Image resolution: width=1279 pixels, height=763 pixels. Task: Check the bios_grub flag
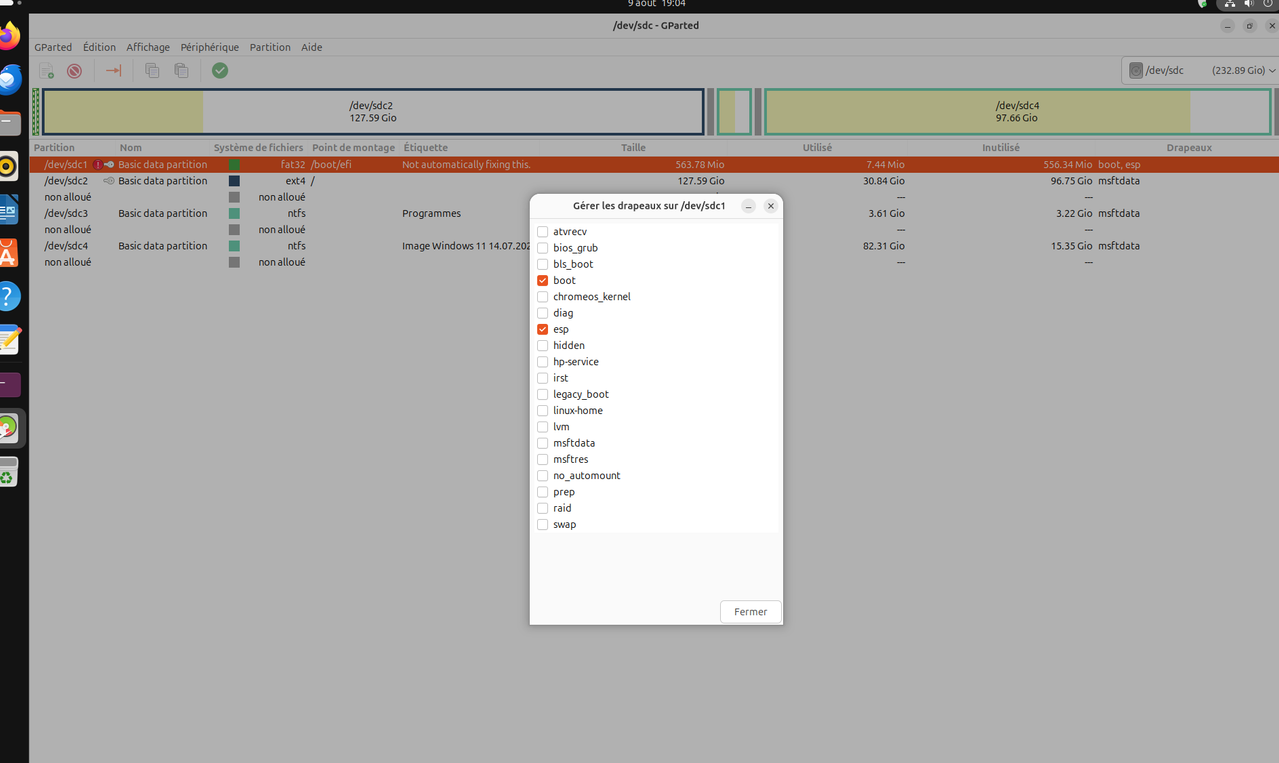(x=543, y=248)
